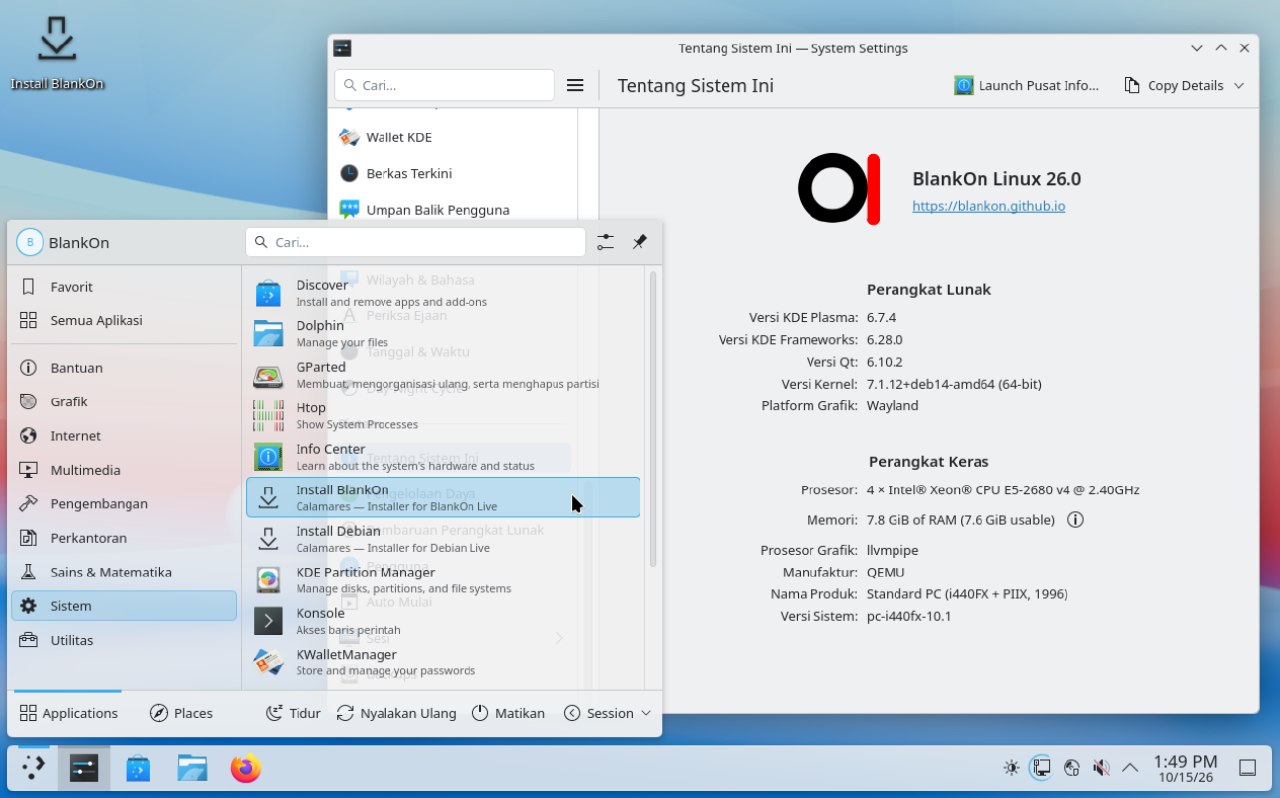
Task: Open Firefox from the taskbar
Action: [245, 768]
